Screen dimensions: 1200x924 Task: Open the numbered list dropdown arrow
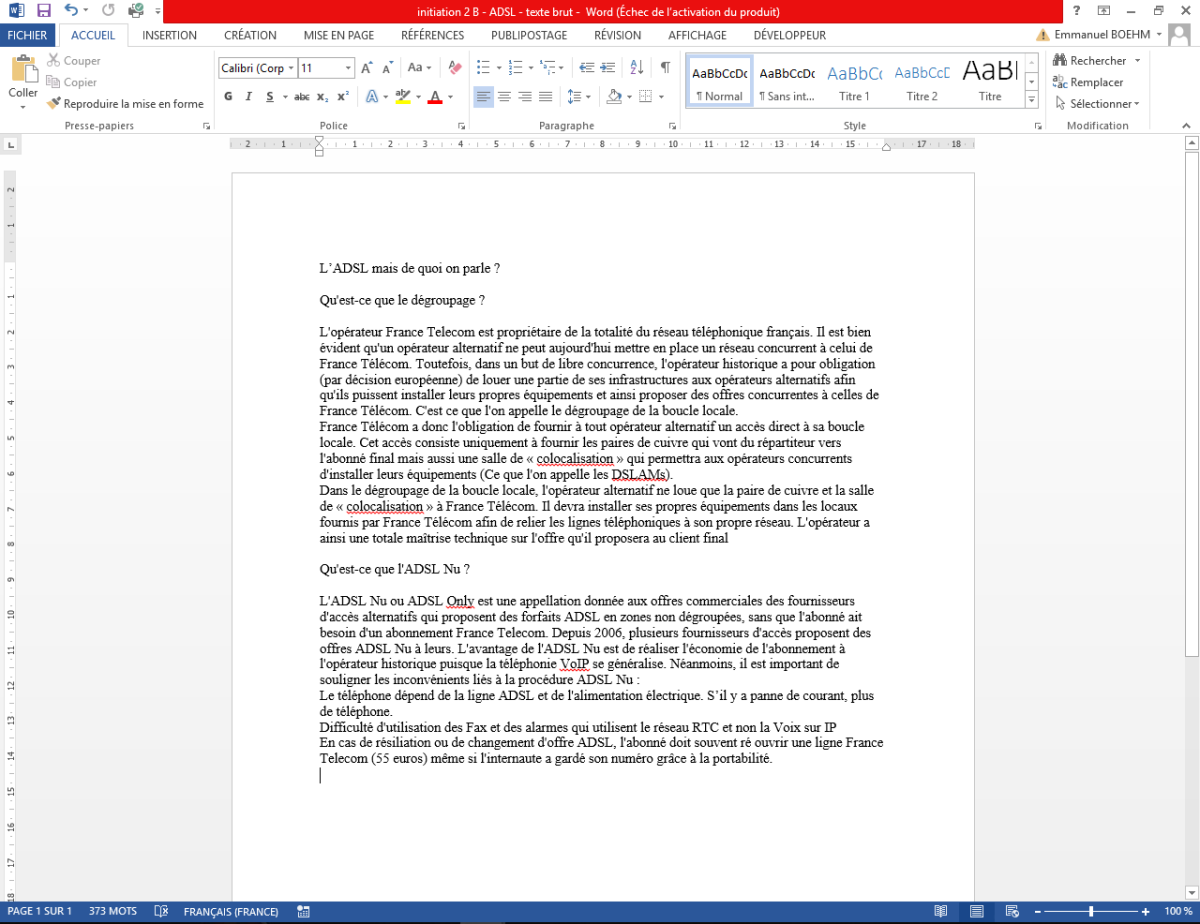[530, 68]
